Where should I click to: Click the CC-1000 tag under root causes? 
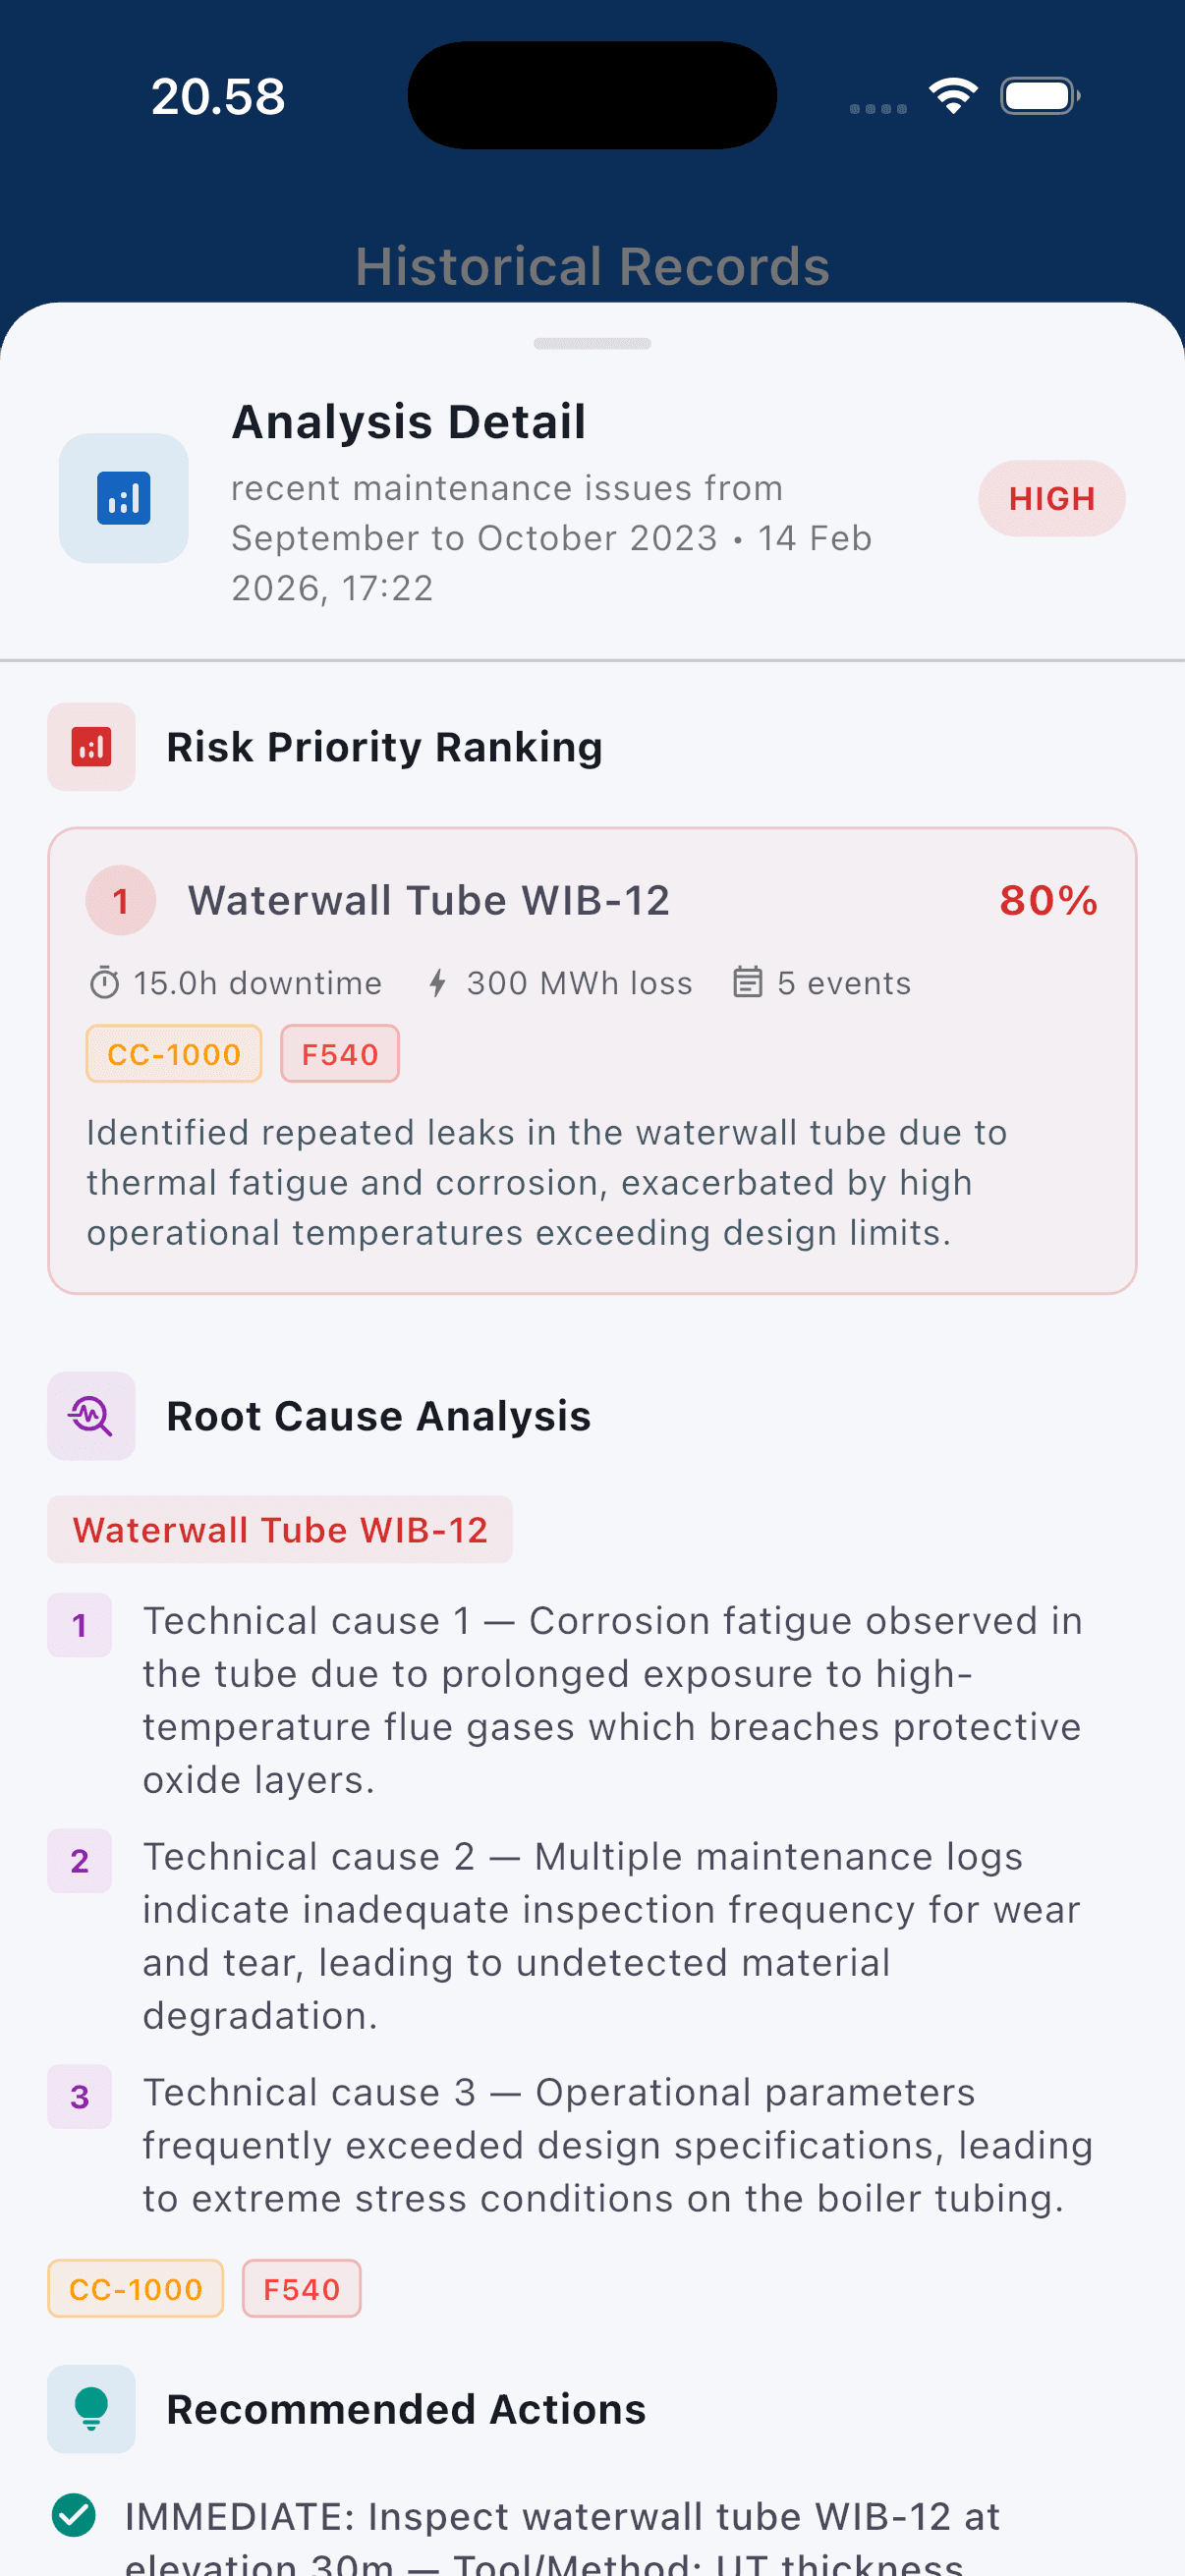tap(136, 2289)
